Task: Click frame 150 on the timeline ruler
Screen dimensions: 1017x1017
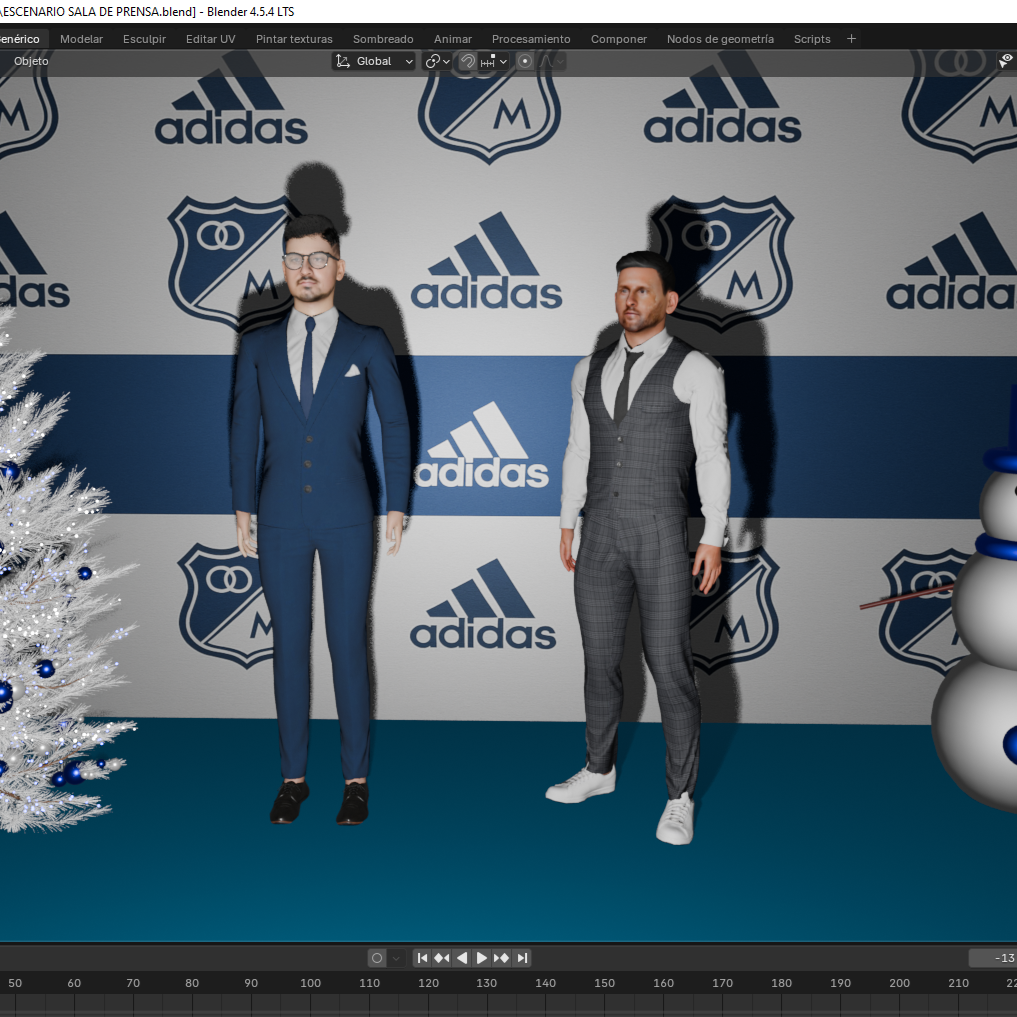Action: click(604, 983)
